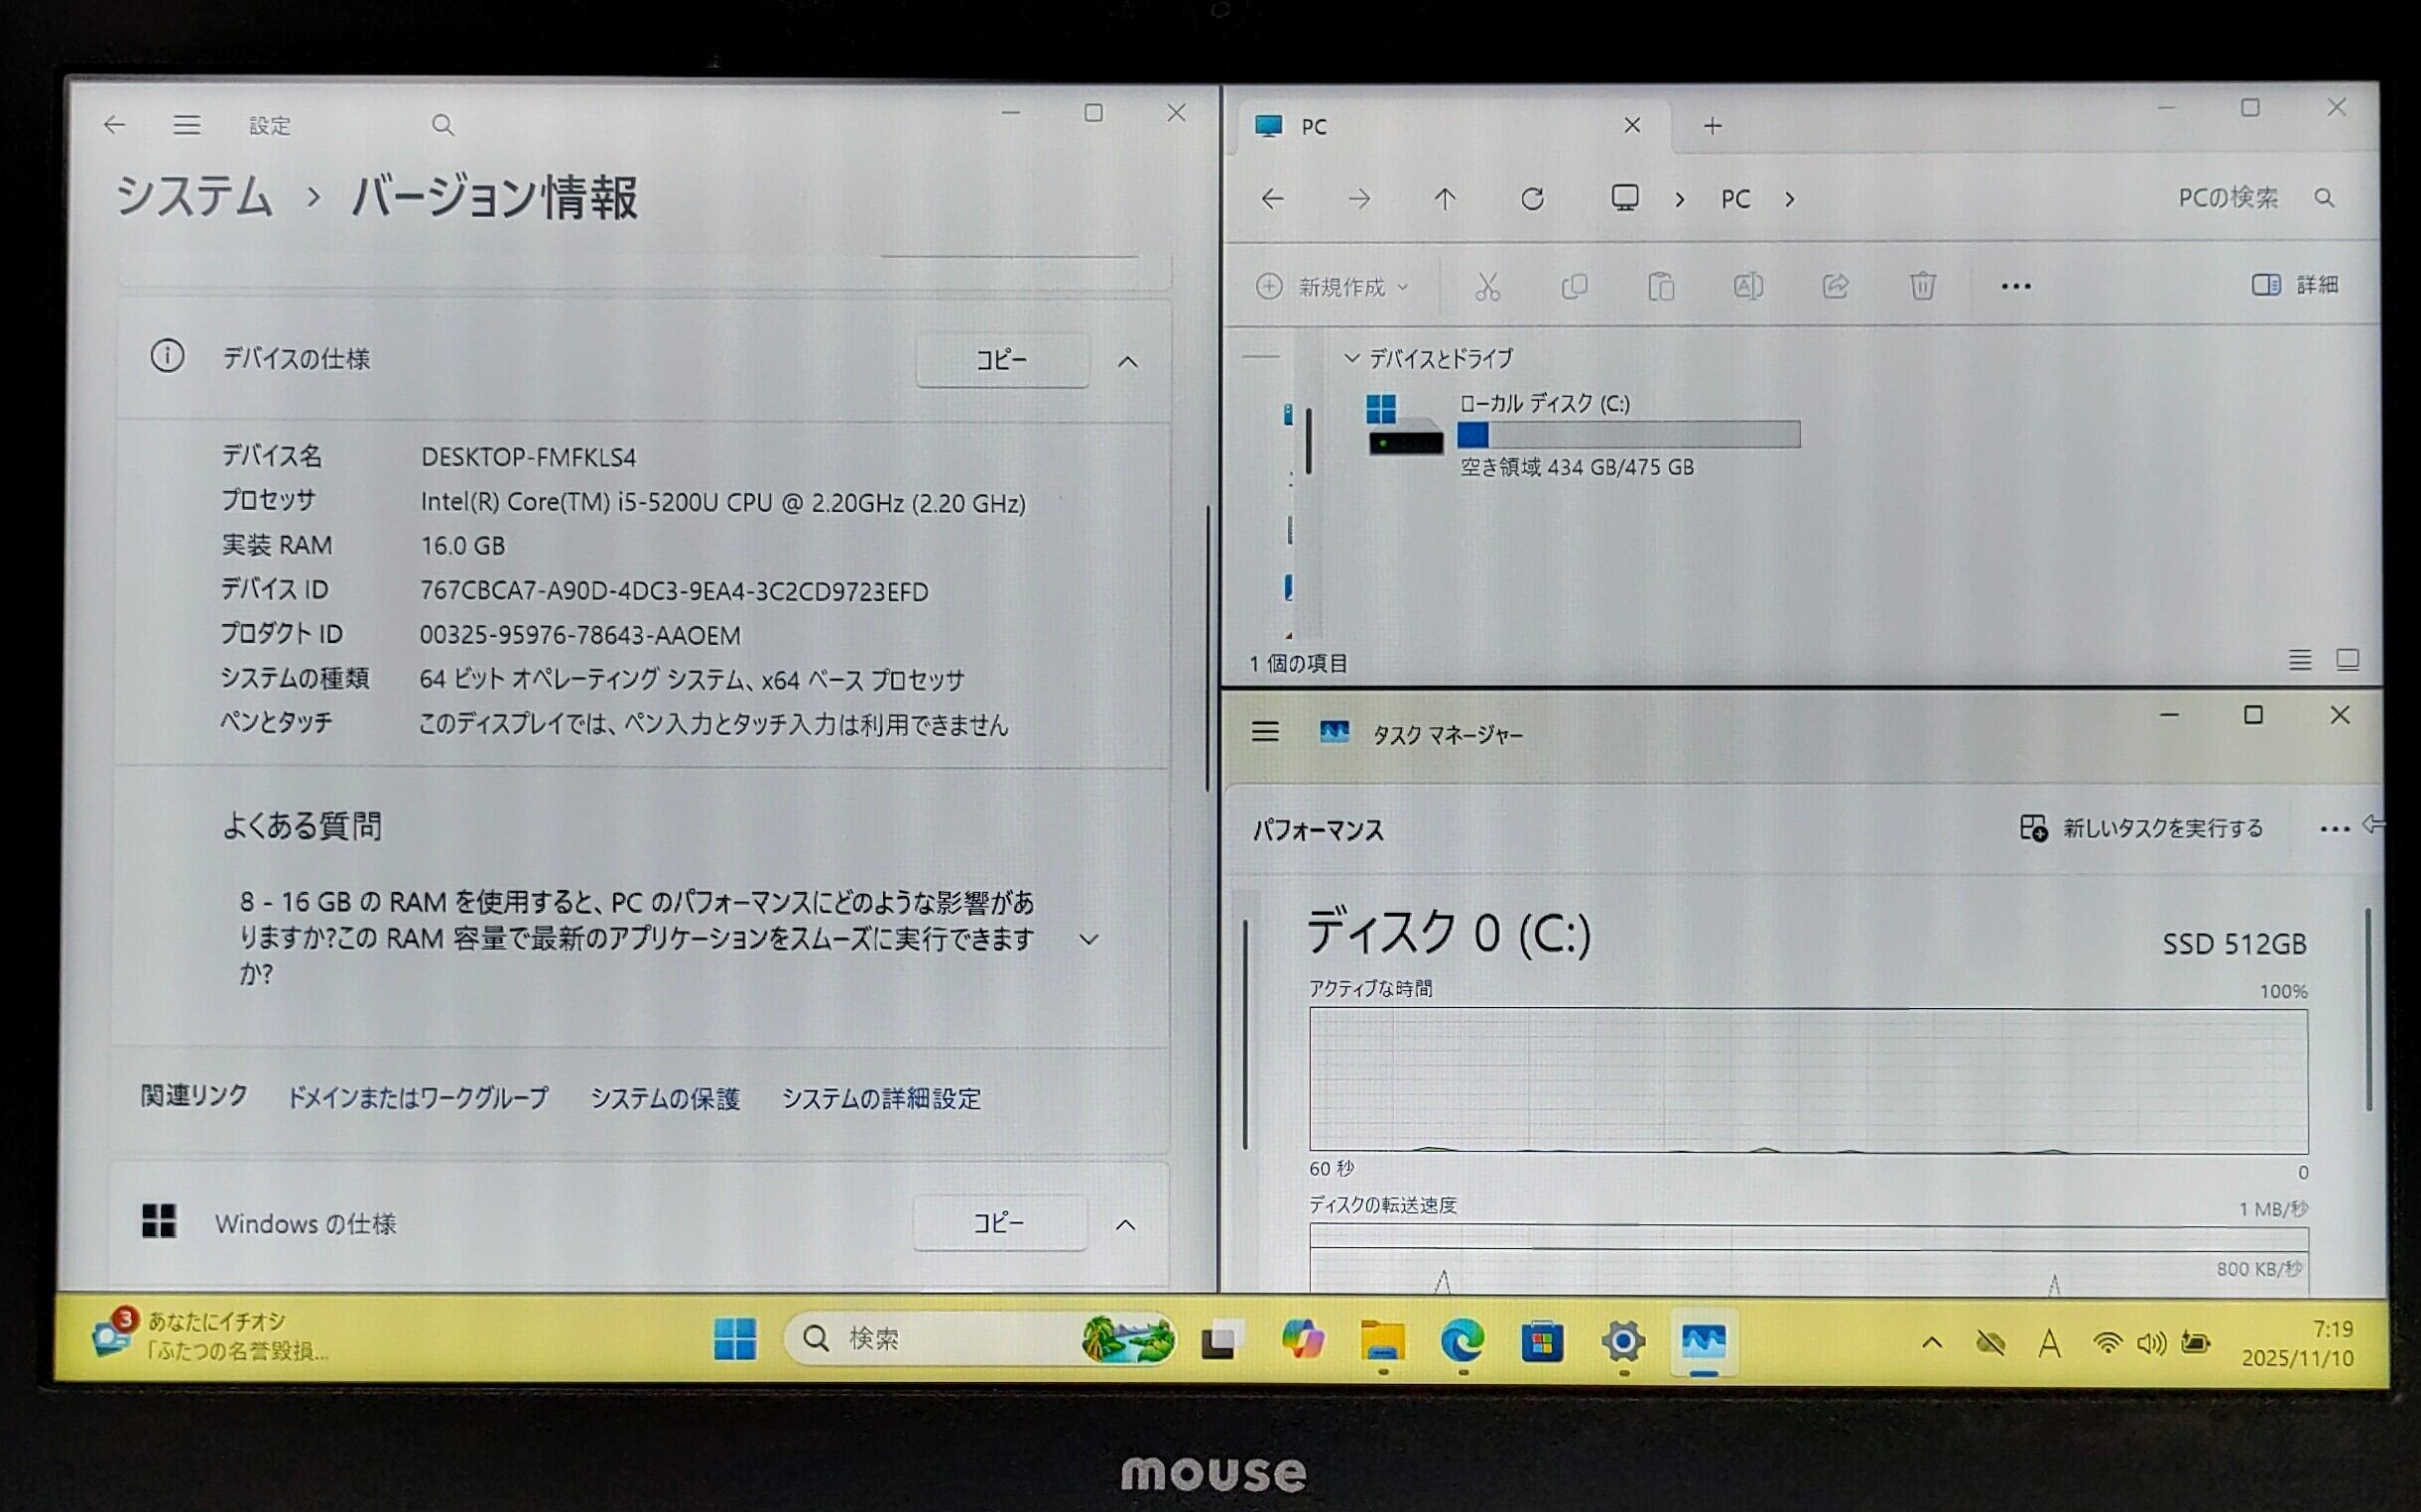Viewport: 2421px width, 1512px height.
Task: Open the System protection link
Action: (664, 1098)
